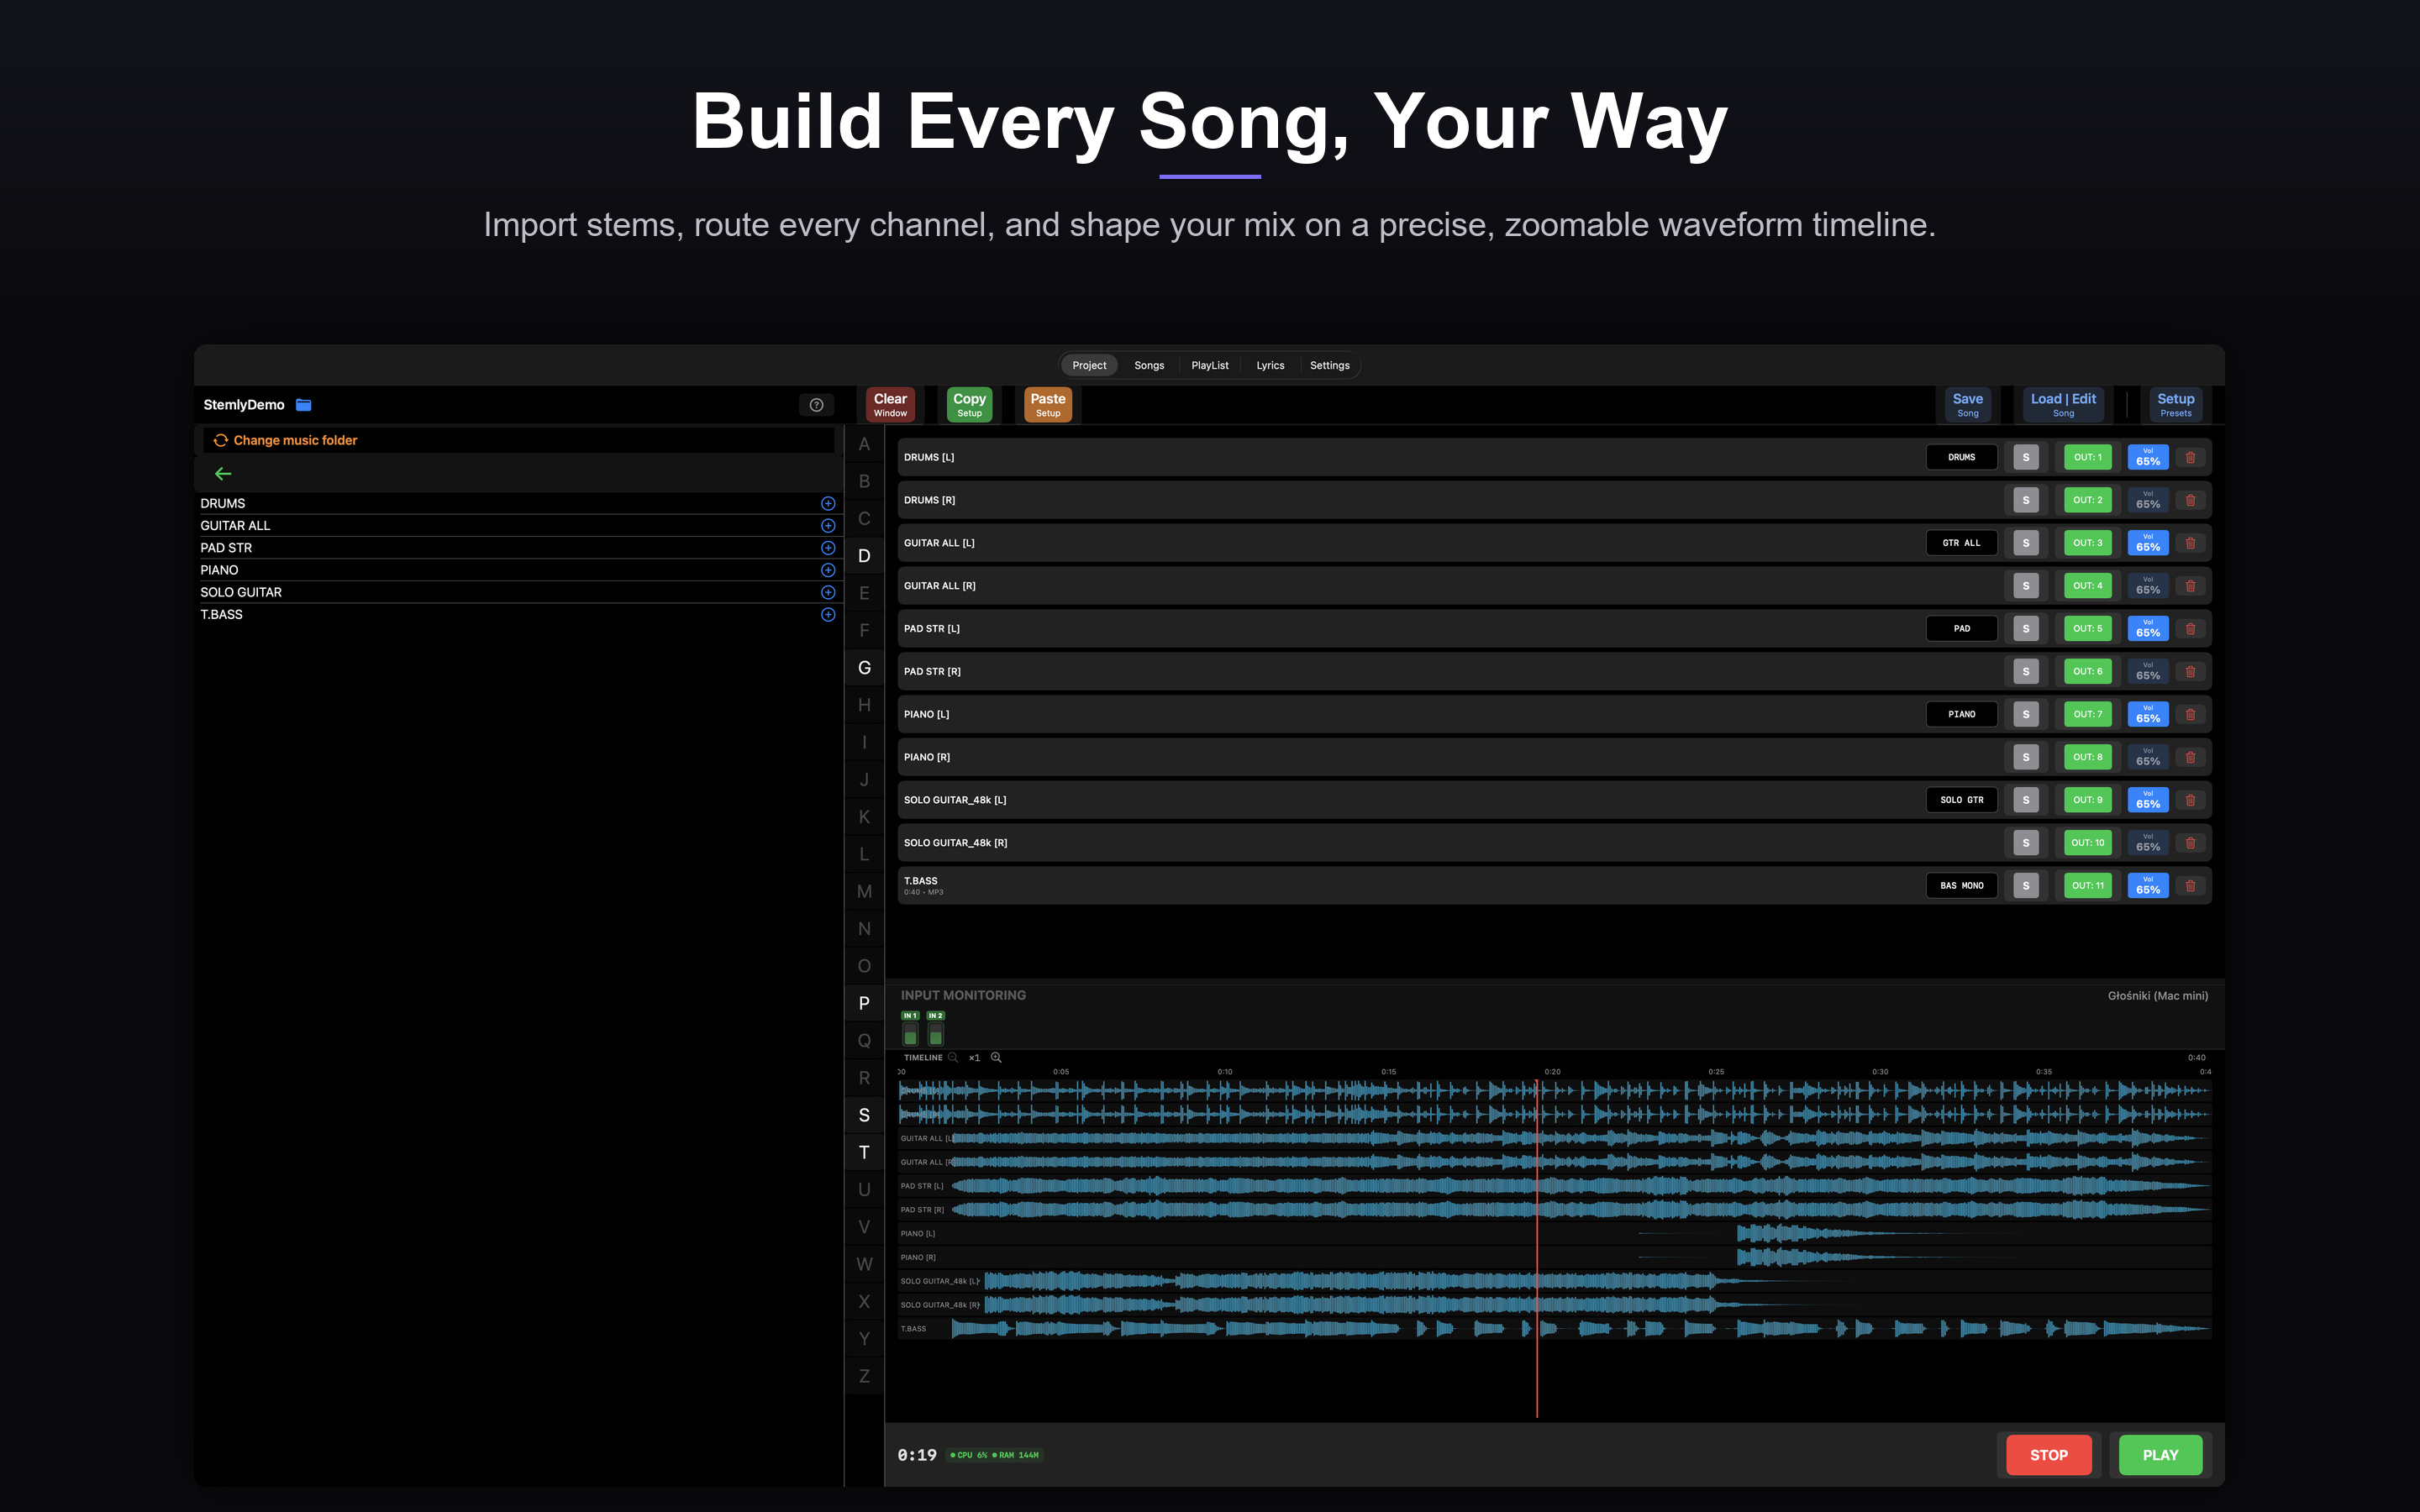2420x1512 pixels.
Task: Click the BAS MONO label field
Action: pos(1962,886)
